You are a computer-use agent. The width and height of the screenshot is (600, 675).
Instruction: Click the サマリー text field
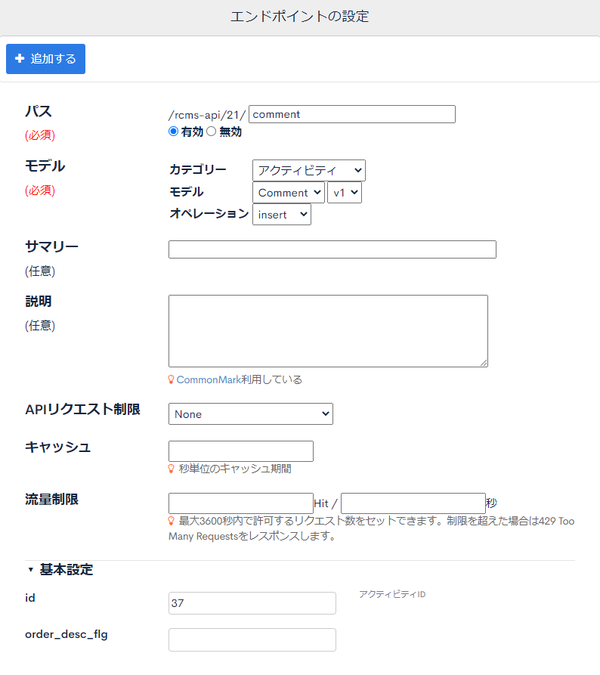click(332, 250)
